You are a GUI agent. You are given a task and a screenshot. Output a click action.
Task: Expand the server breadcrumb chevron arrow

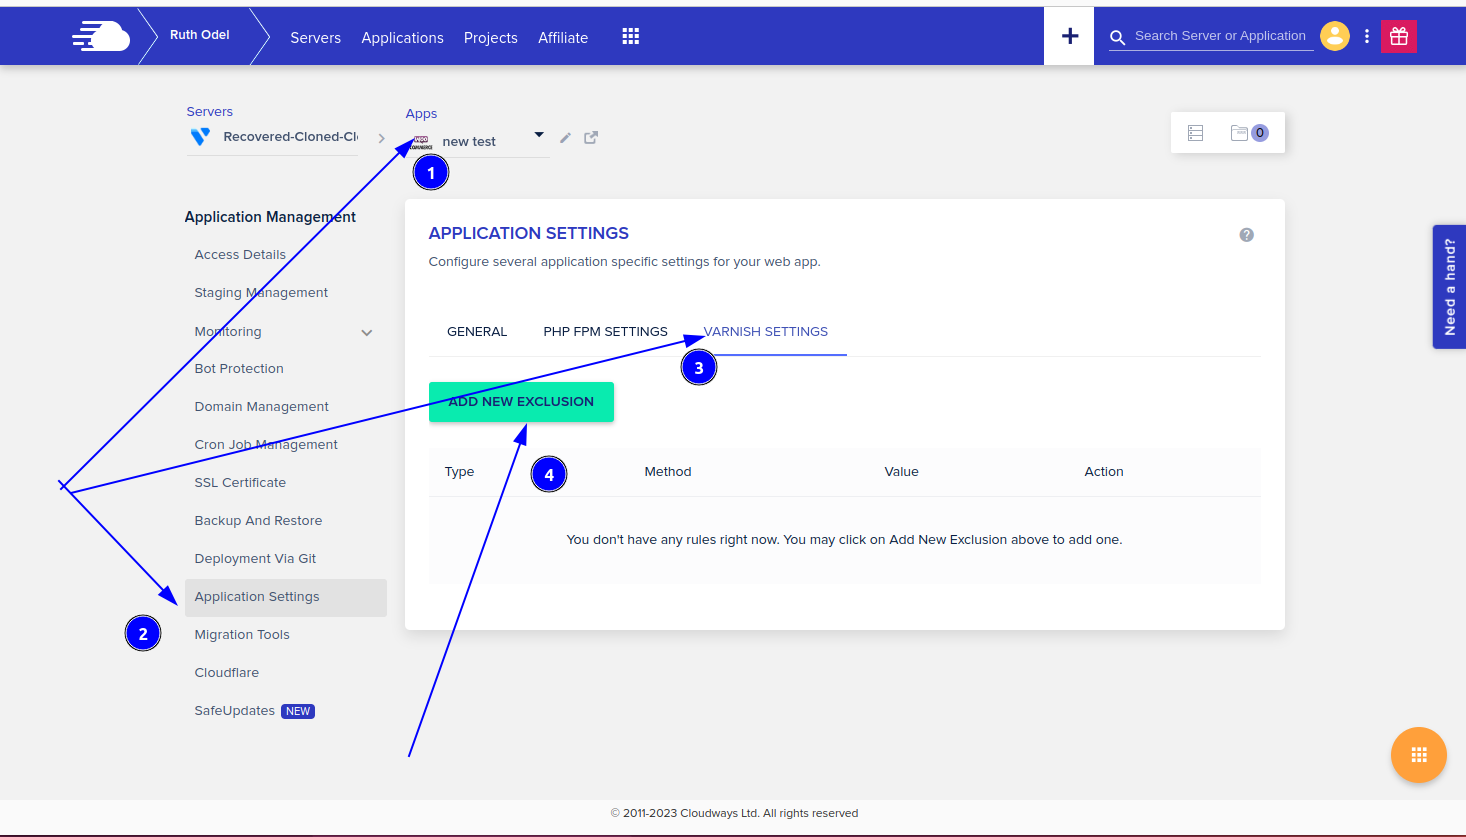[x=382, y=138]
